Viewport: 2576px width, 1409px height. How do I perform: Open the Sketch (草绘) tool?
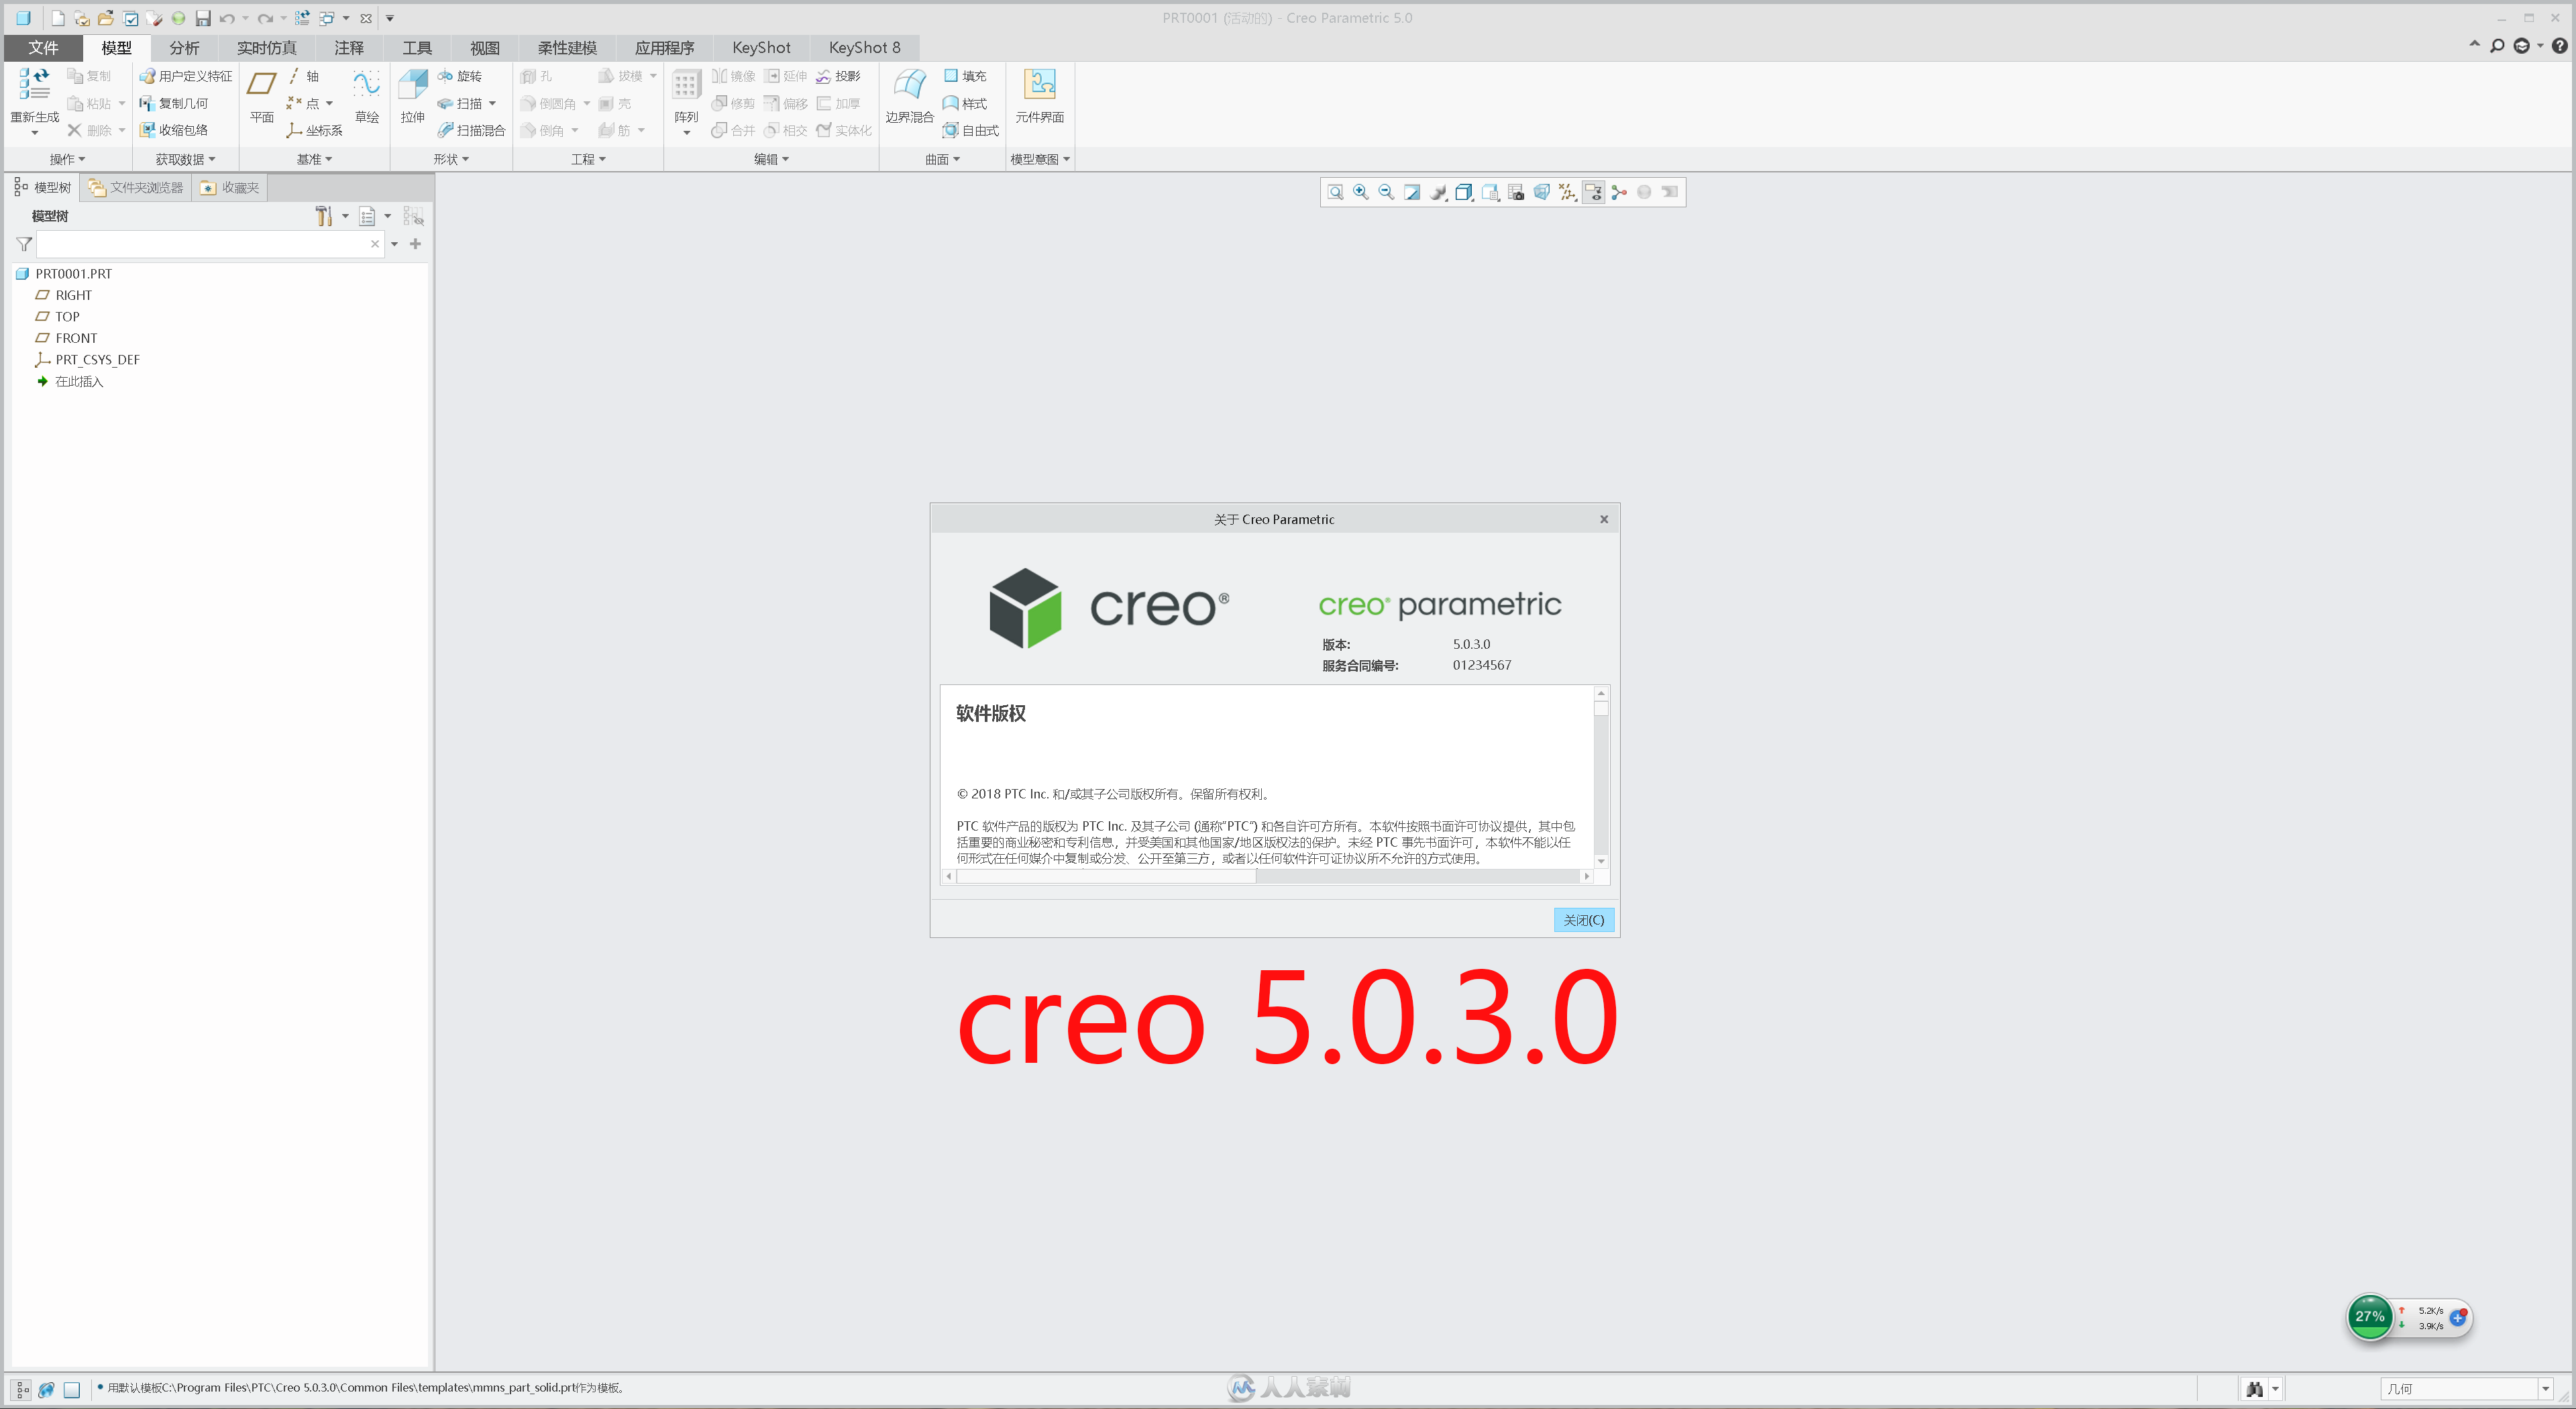coord(366,97)
